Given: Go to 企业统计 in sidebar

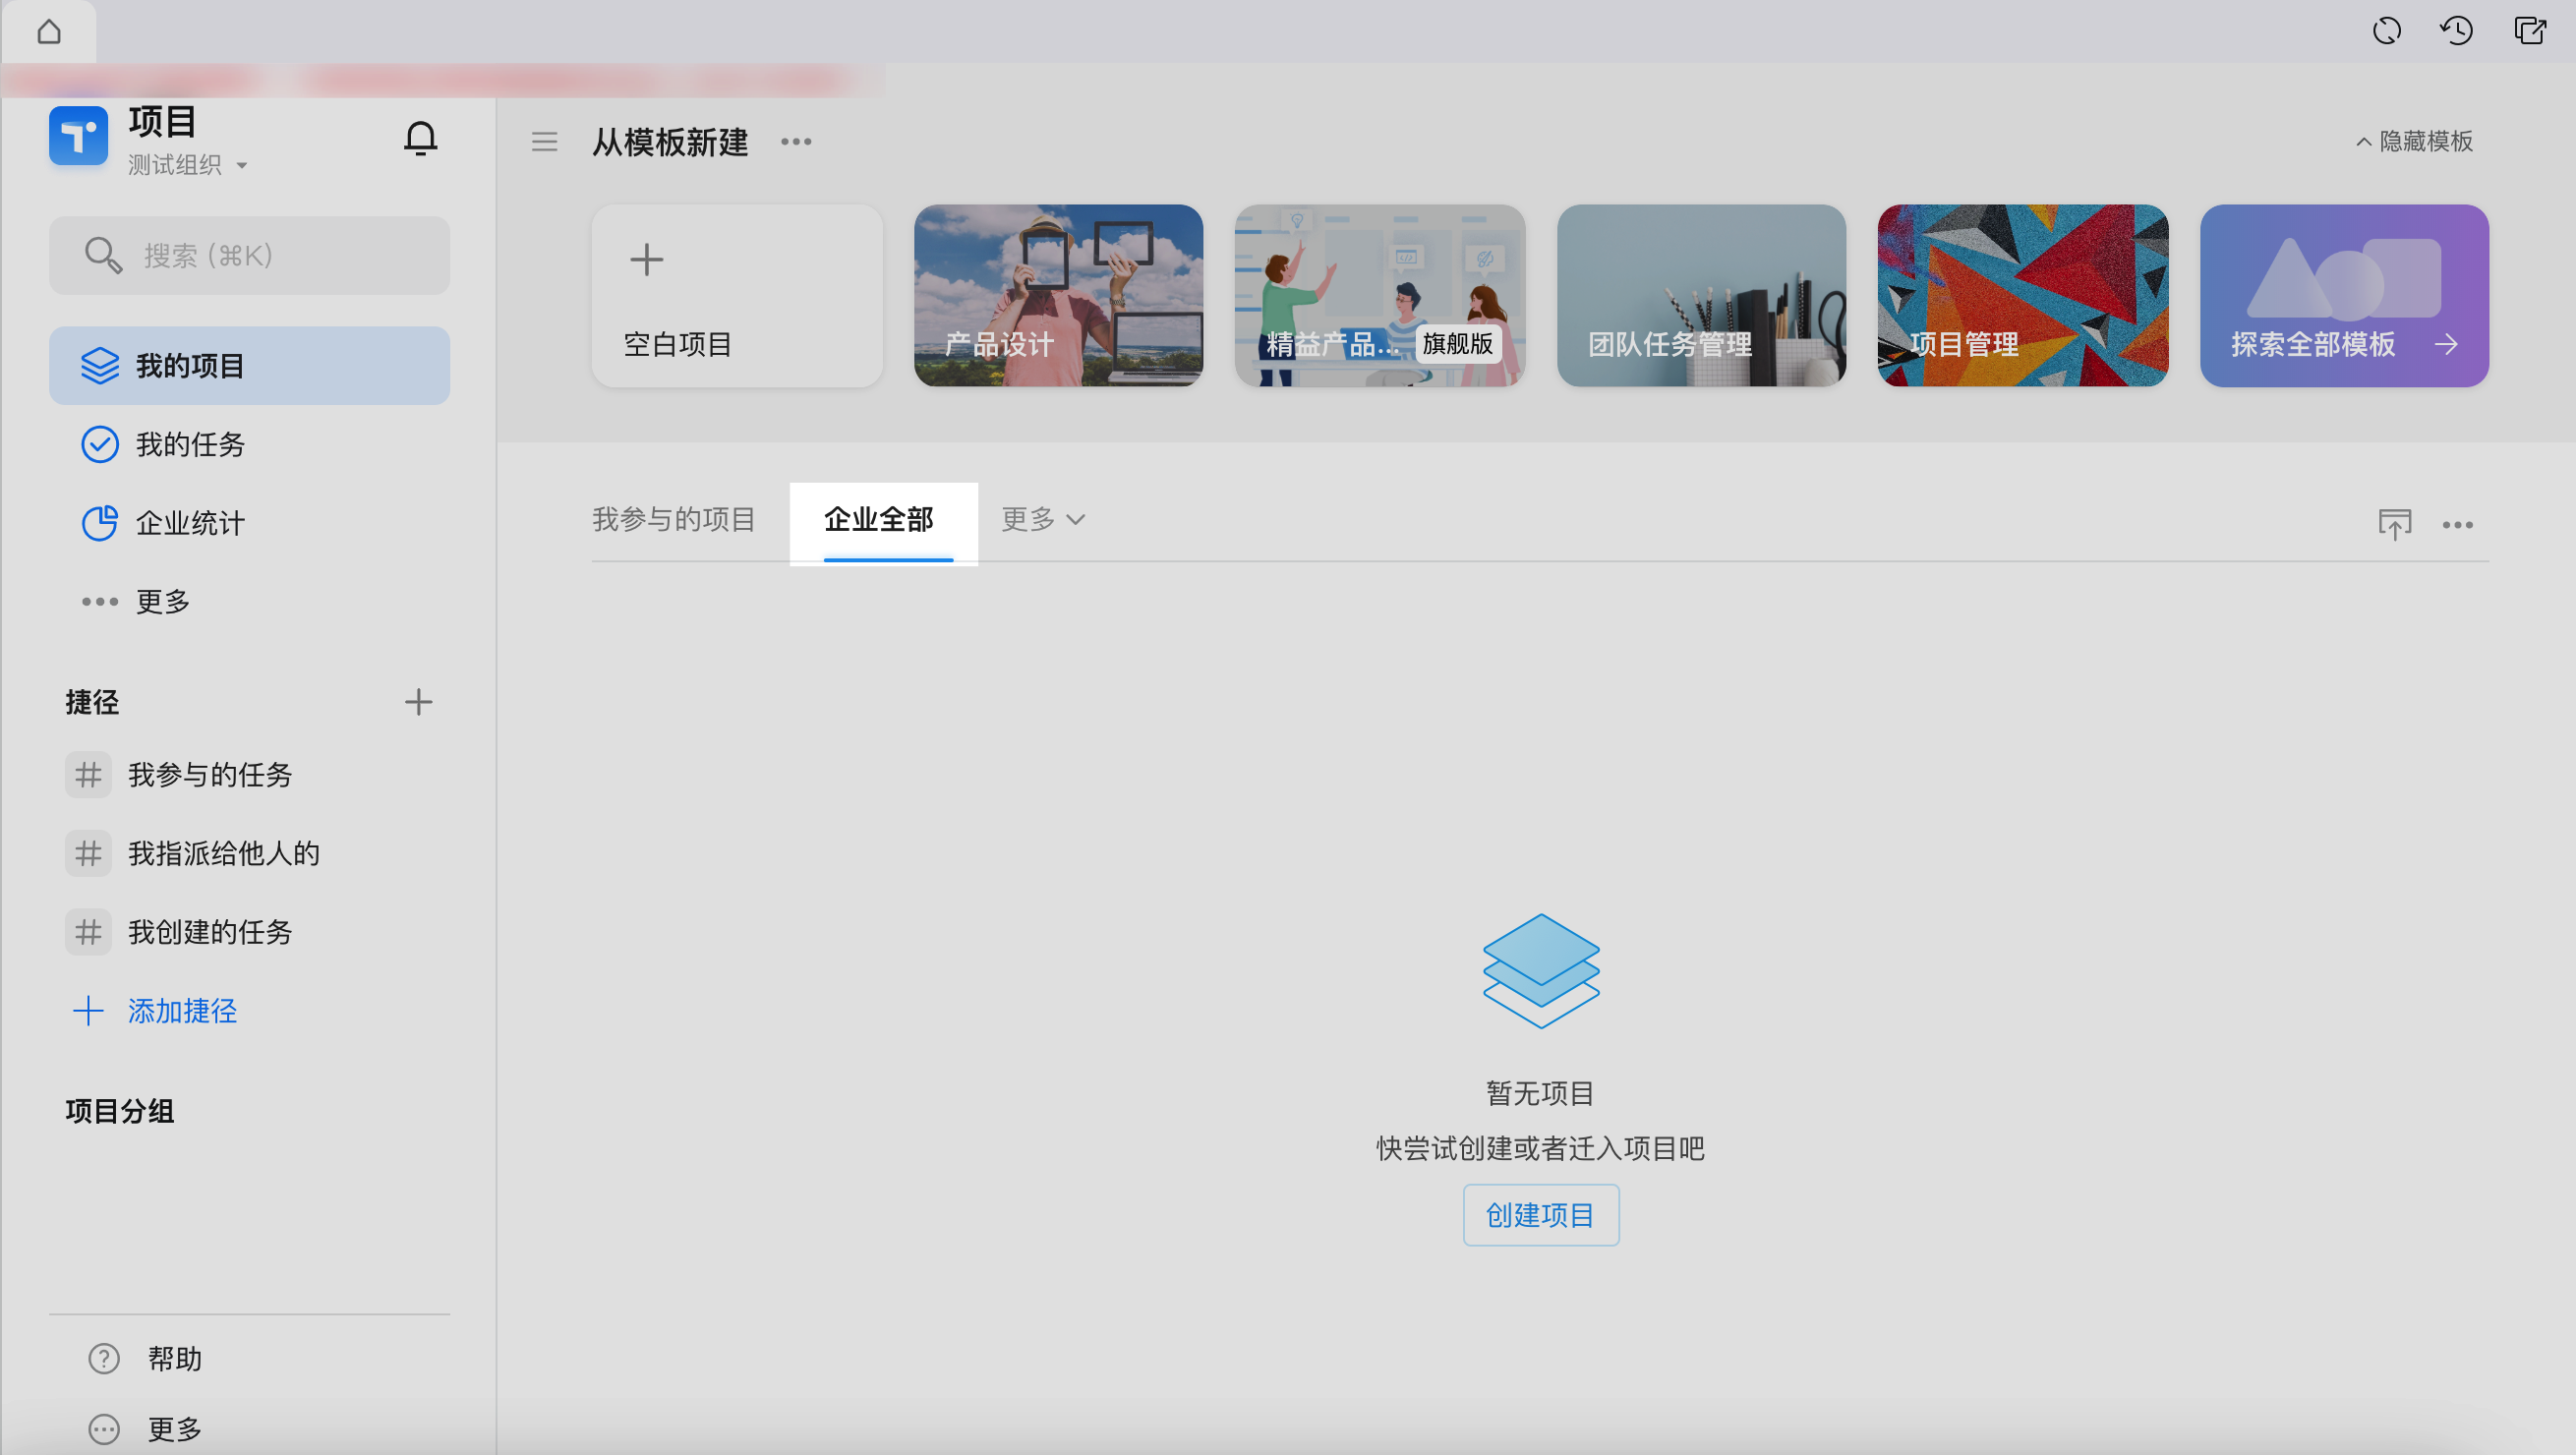Looking at the screenshot, I should point(250,523).
